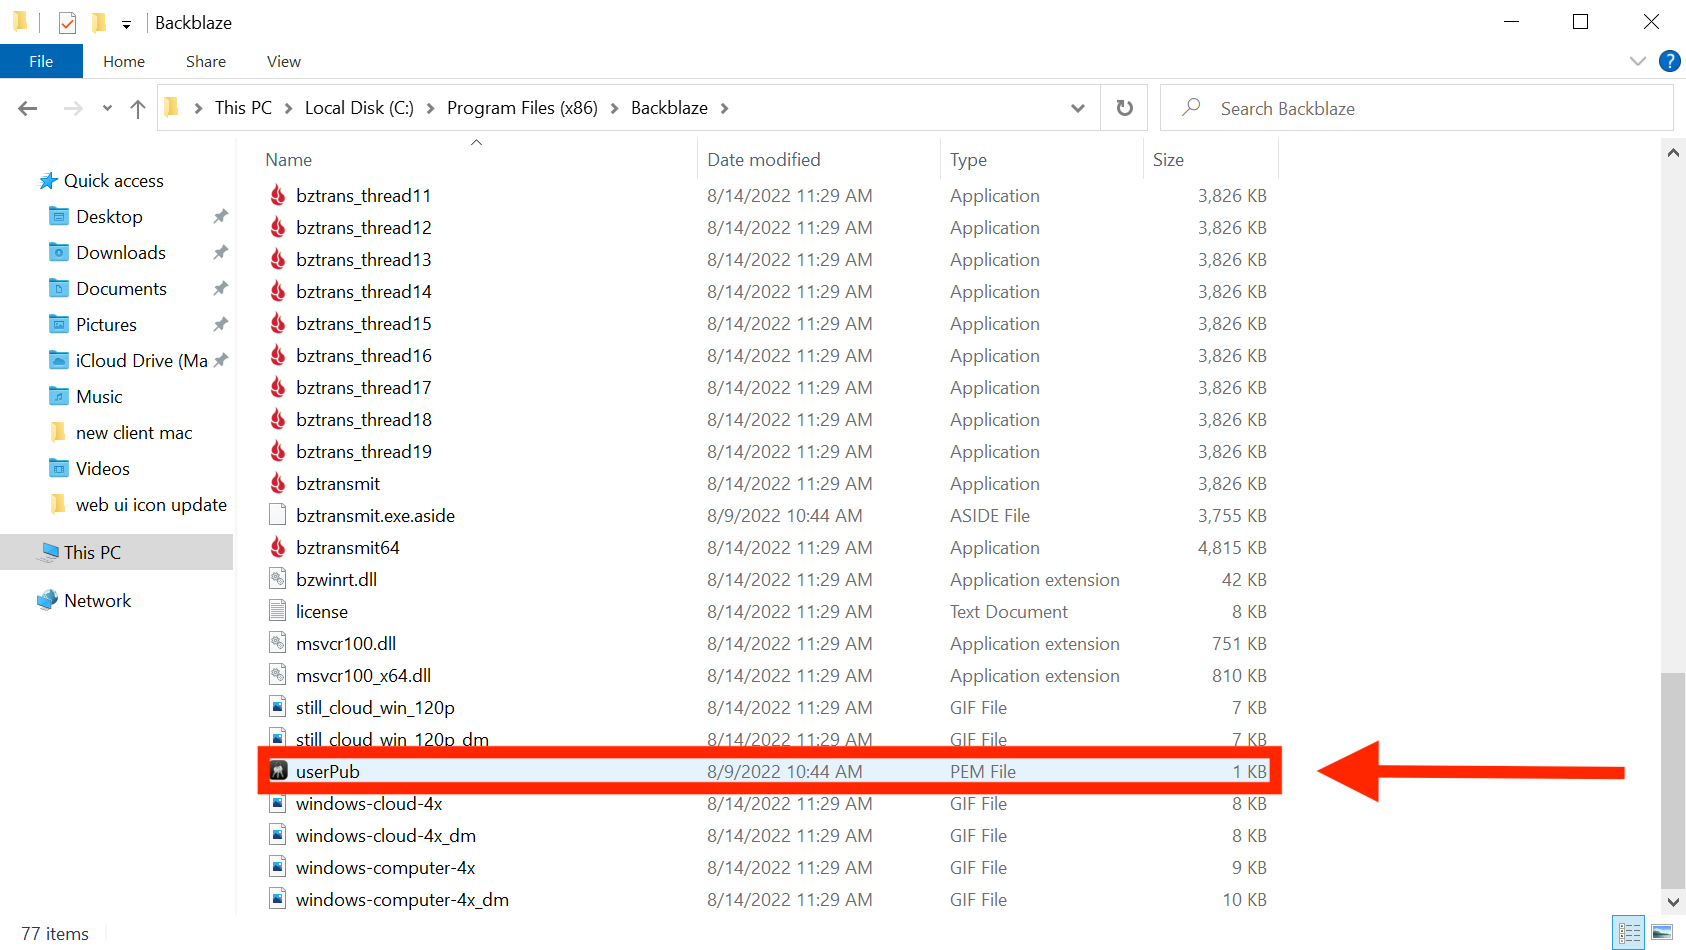Select the windows-cloud-4x GIF icon
This screenshot has height=950, width=1686.
[278, 804]
